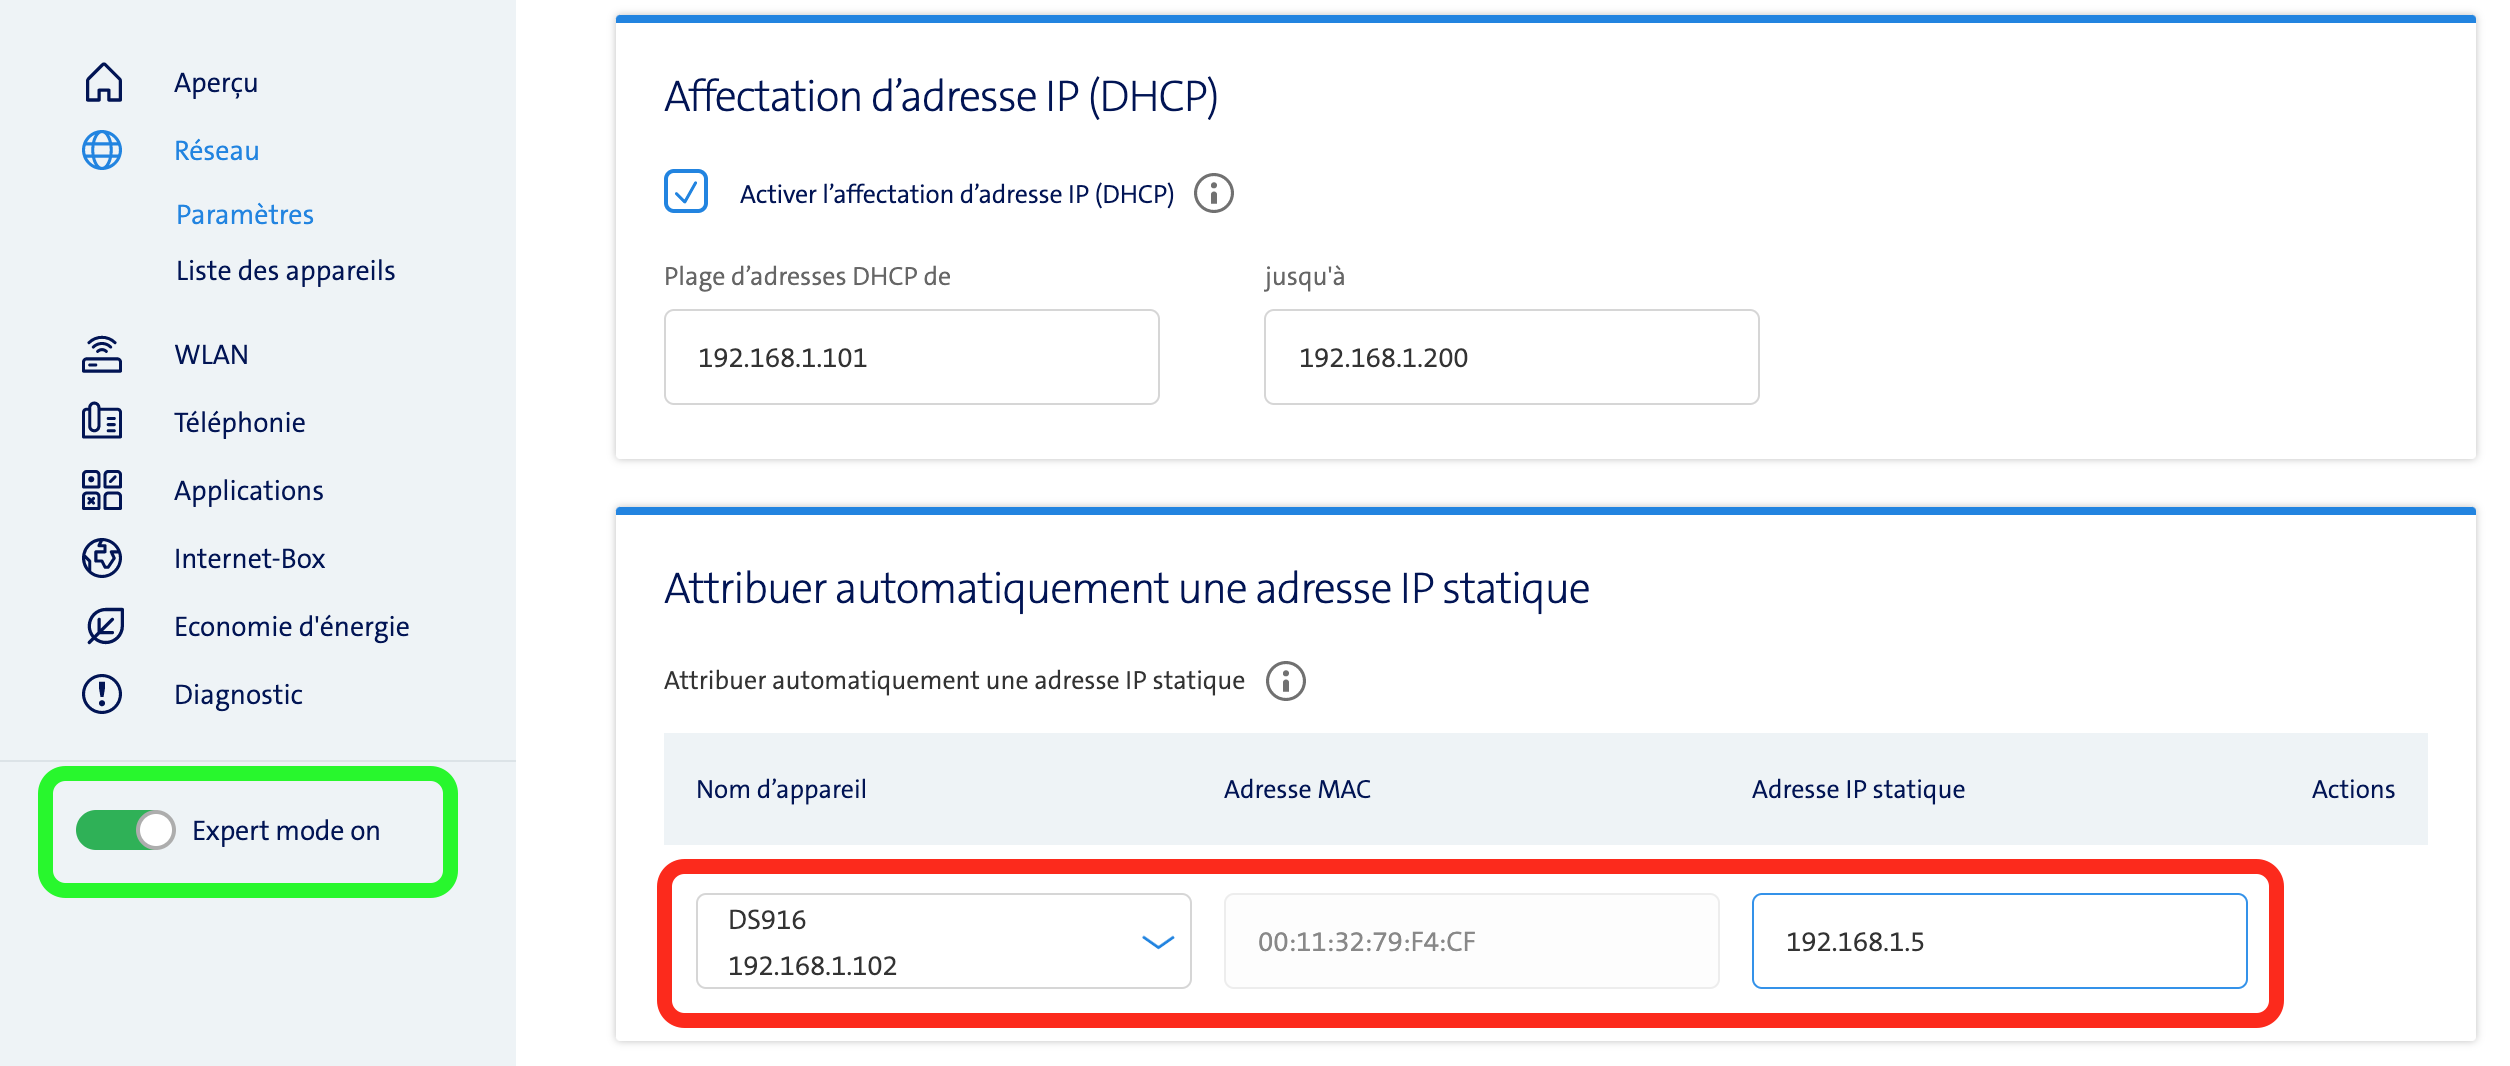
Task: Click the Actions column header
Action: 2353,789
